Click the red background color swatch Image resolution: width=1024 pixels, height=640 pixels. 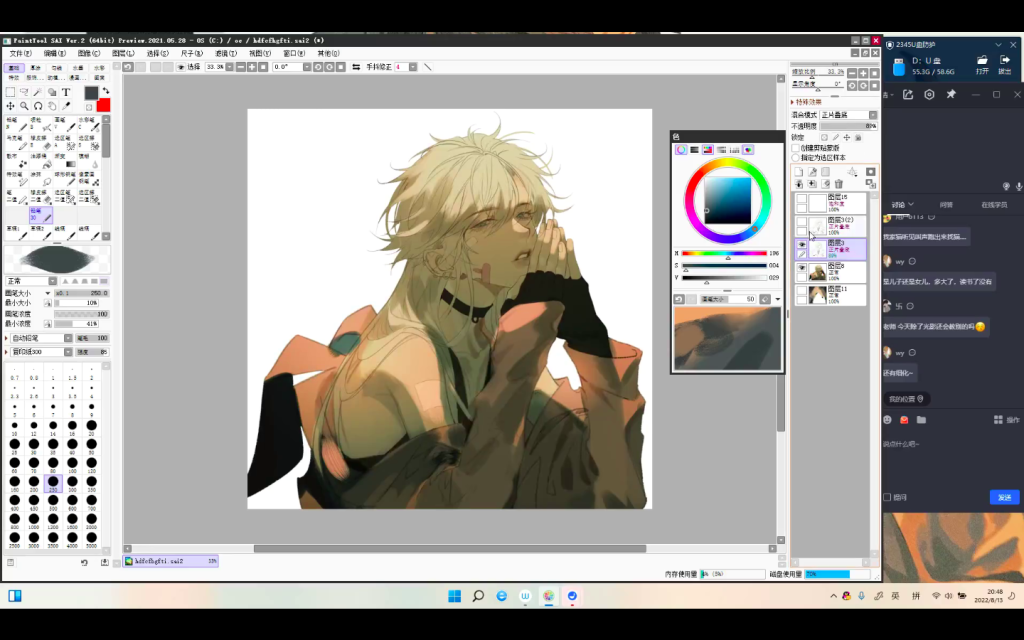[103, 105]
